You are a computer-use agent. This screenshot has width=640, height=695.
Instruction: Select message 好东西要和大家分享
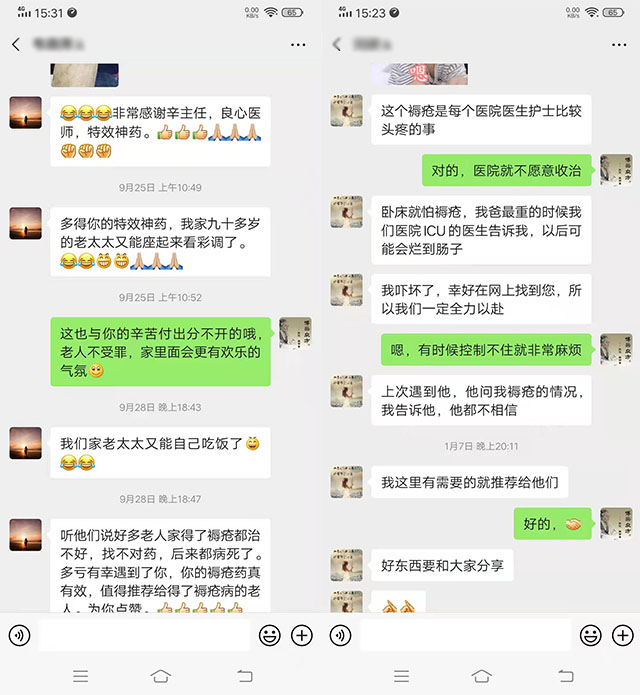point(442,565)
